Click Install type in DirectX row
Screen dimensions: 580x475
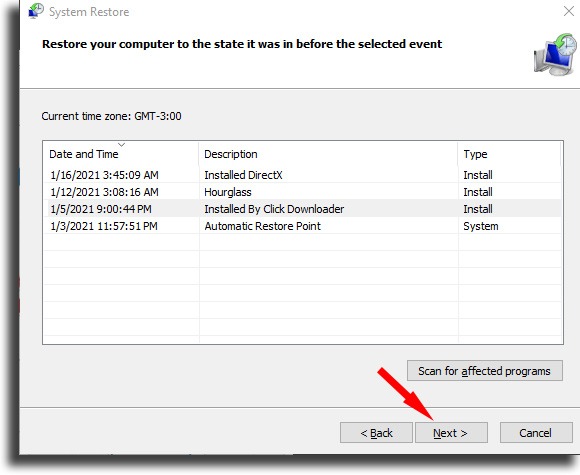point(478,175)
